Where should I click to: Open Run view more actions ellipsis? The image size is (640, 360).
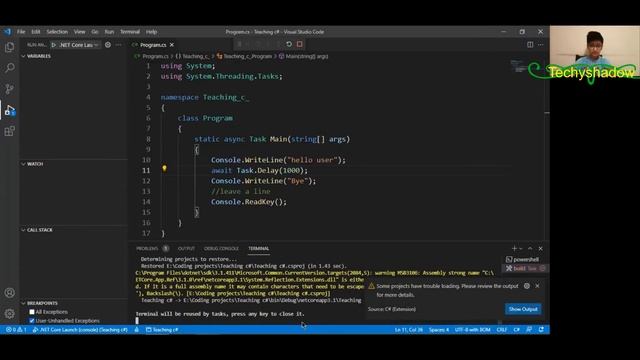[x=119, y=45]
